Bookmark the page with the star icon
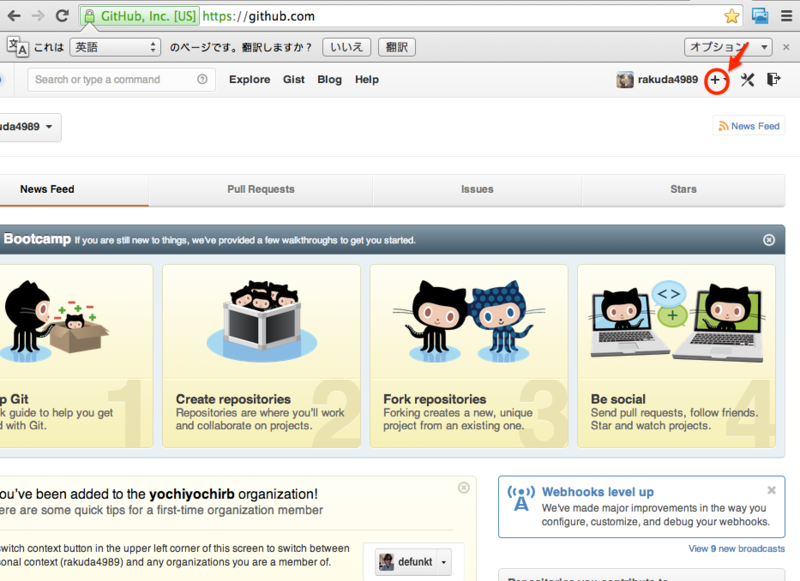 coord(732,16)
